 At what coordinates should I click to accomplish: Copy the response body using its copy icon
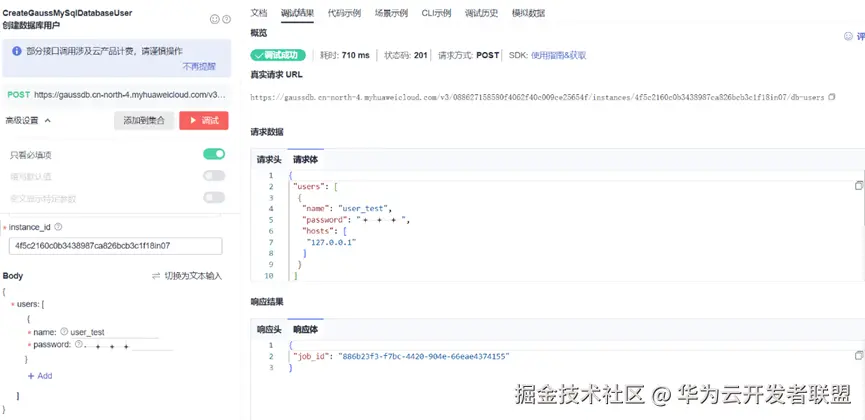pos(858,355)
